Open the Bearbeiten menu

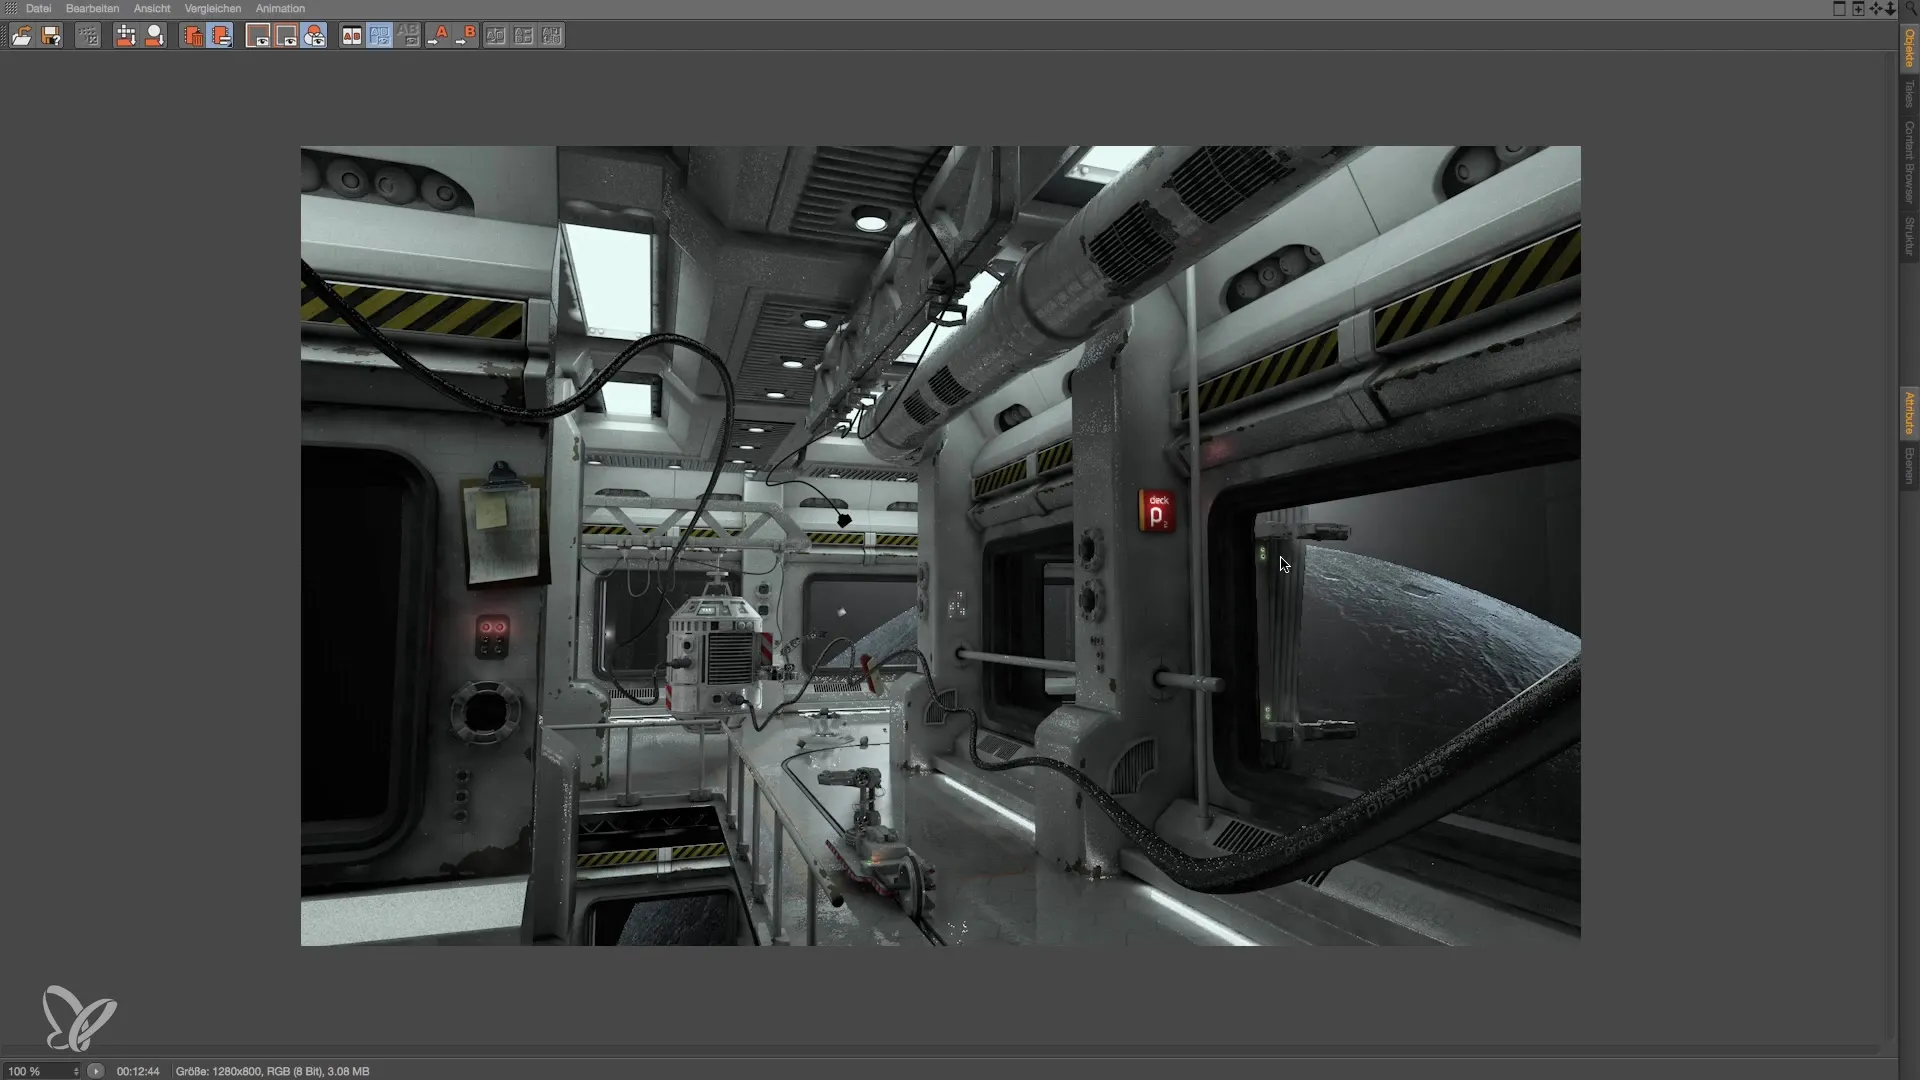coord(92,8)
